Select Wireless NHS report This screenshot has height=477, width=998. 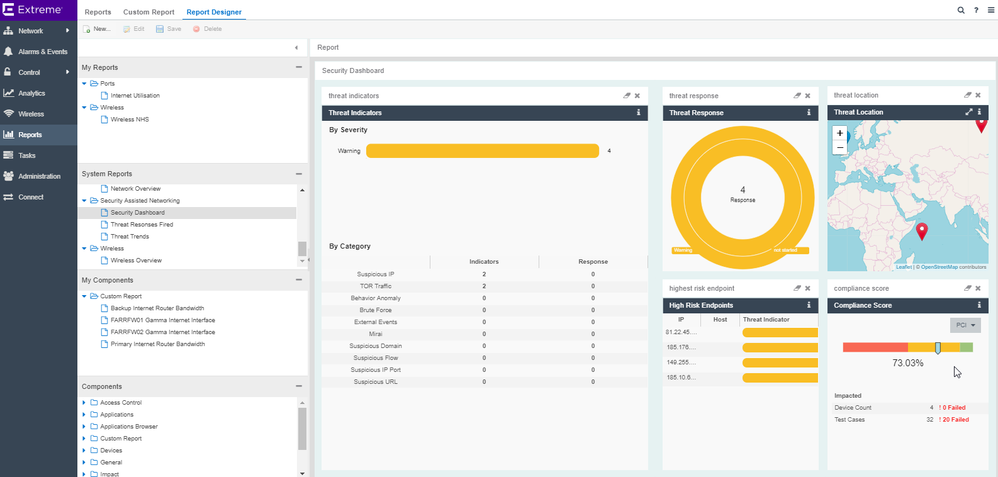tap(130, 119)
